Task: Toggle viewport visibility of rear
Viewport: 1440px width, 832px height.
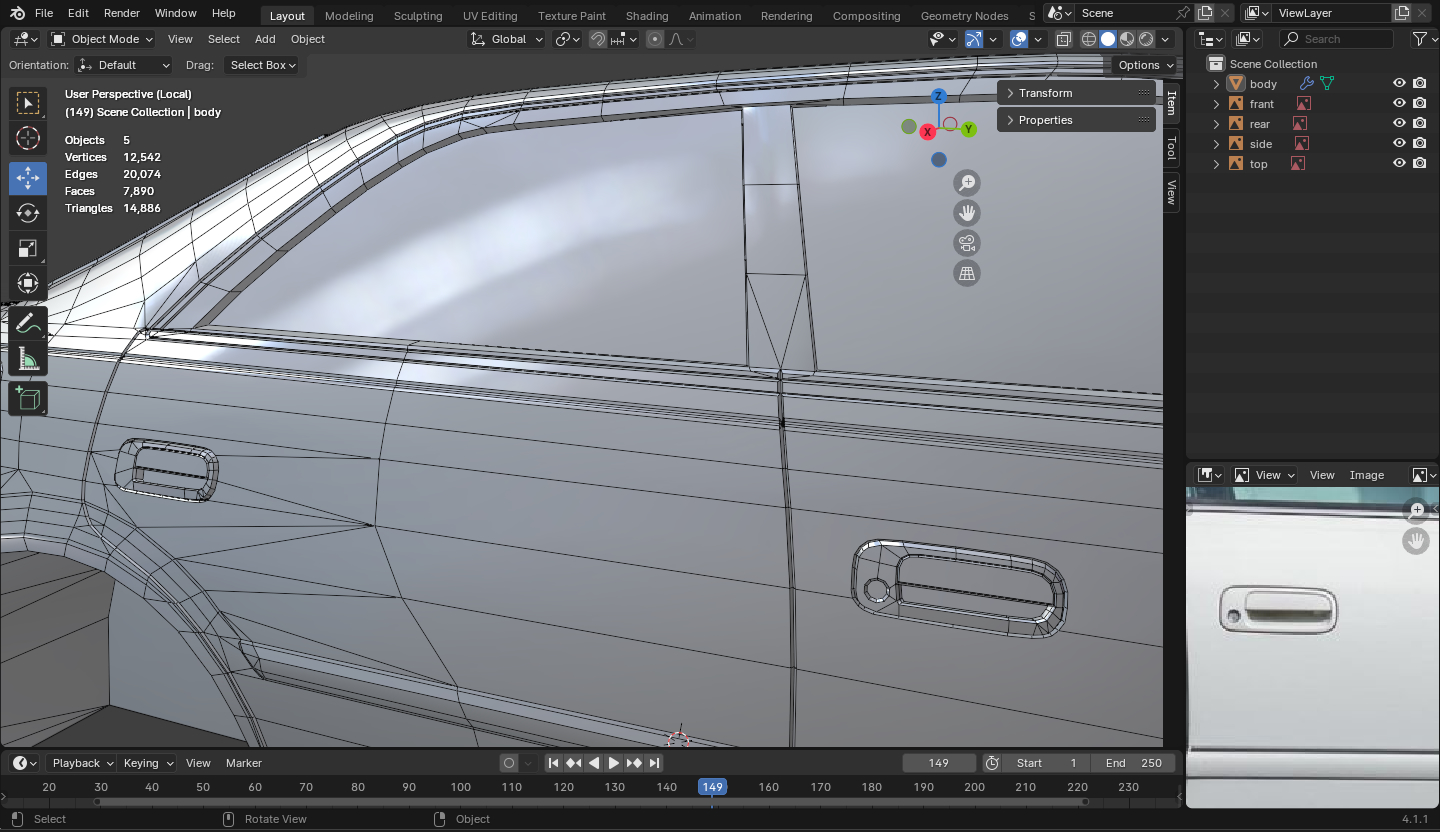Action: [x=1400, y=124]
